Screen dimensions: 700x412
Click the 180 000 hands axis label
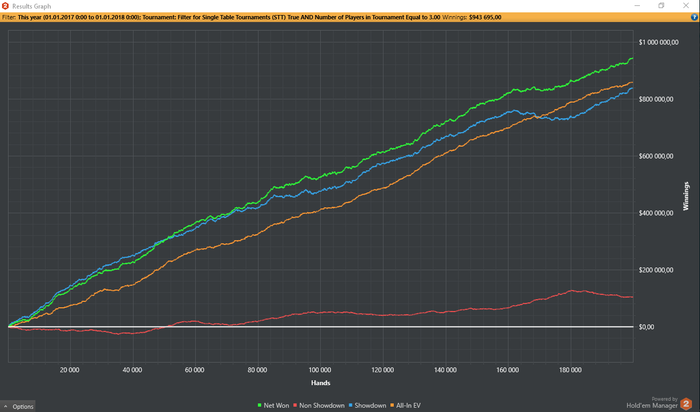(x=570, y=370)
